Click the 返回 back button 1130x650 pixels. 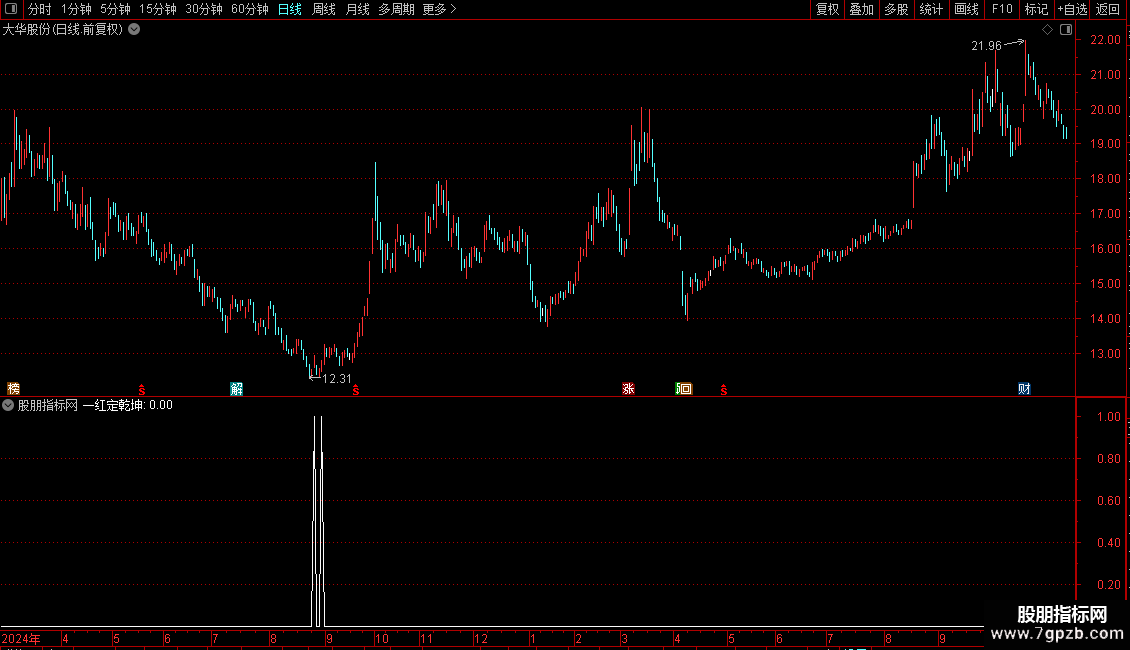(x=1108, y=9)
